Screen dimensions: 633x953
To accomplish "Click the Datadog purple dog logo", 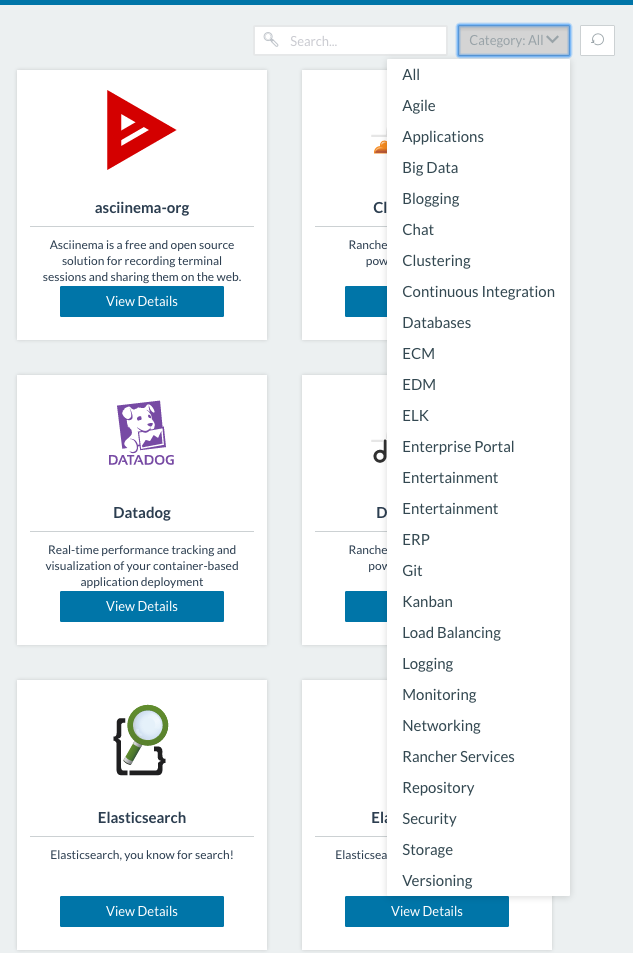I will (x=141, y=434).
